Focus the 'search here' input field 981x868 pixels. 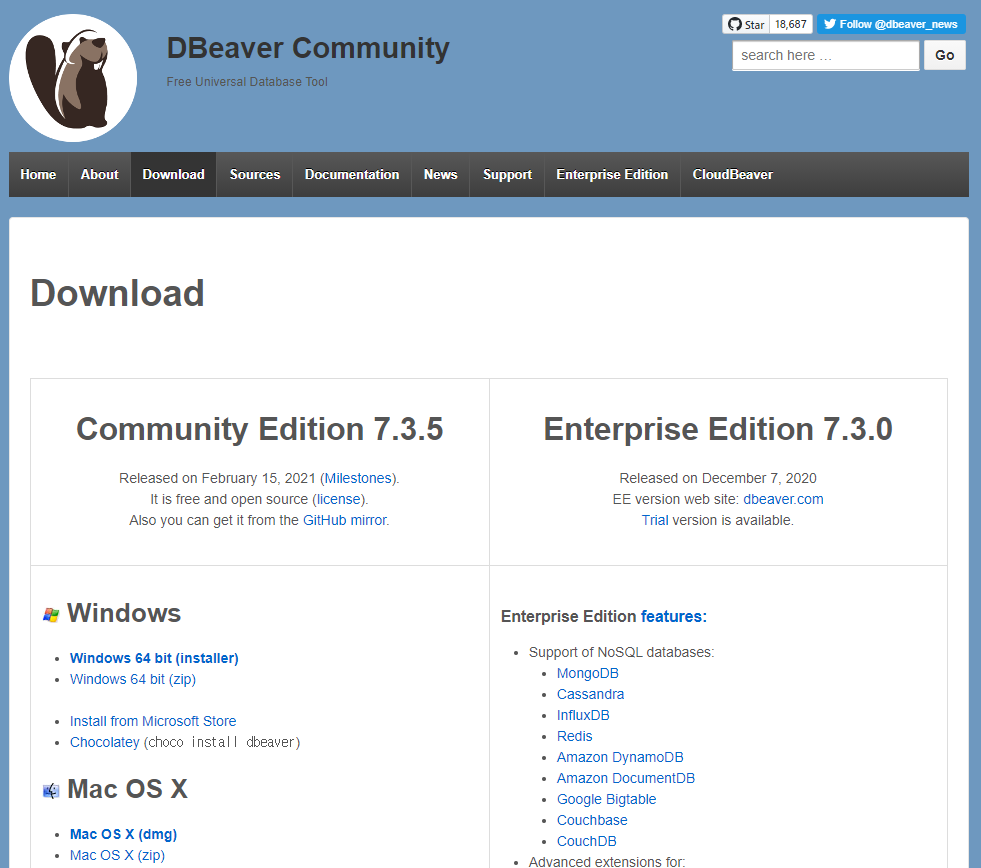(x=826, y=56)
